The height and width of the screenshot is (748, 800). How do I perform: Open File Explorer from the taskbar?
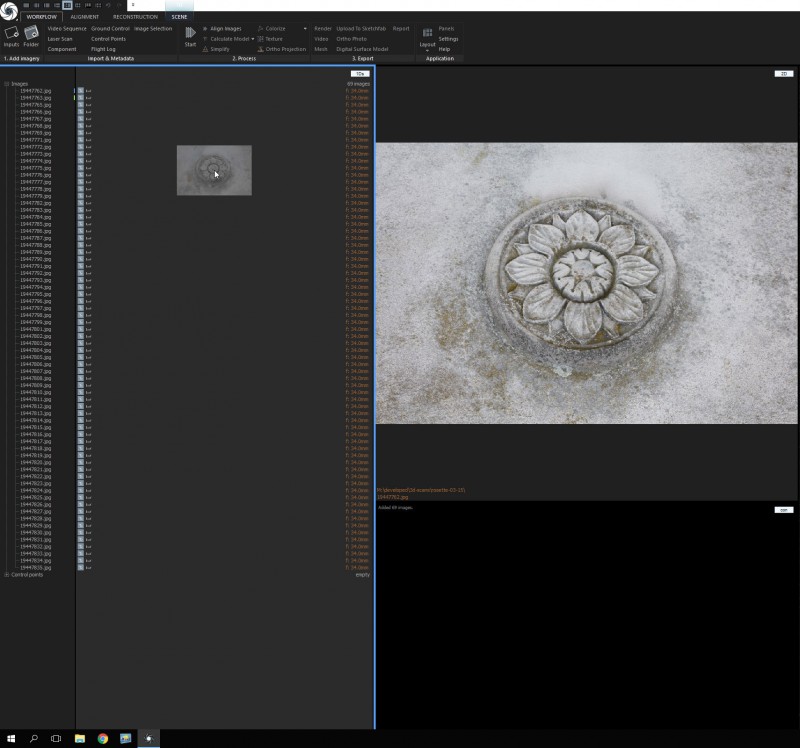pyautogui.click(x=80, y=738)
